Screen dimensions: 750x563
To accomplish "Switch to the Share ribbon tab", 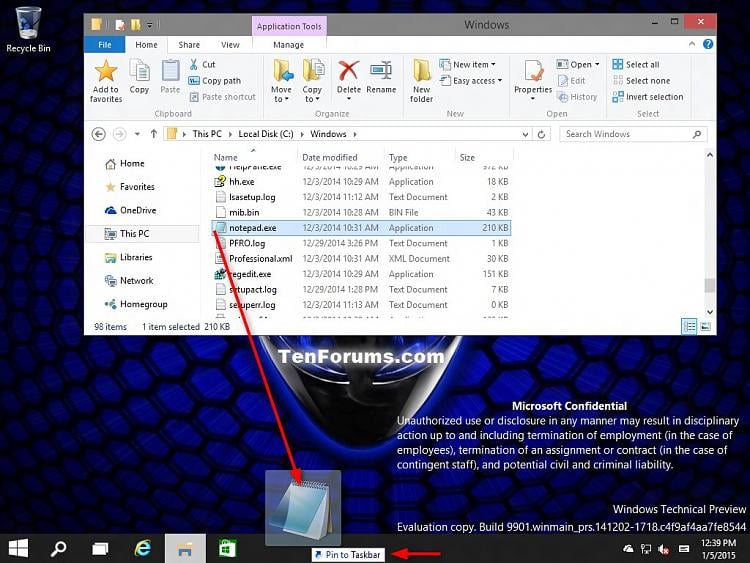I will coord(189,44).
